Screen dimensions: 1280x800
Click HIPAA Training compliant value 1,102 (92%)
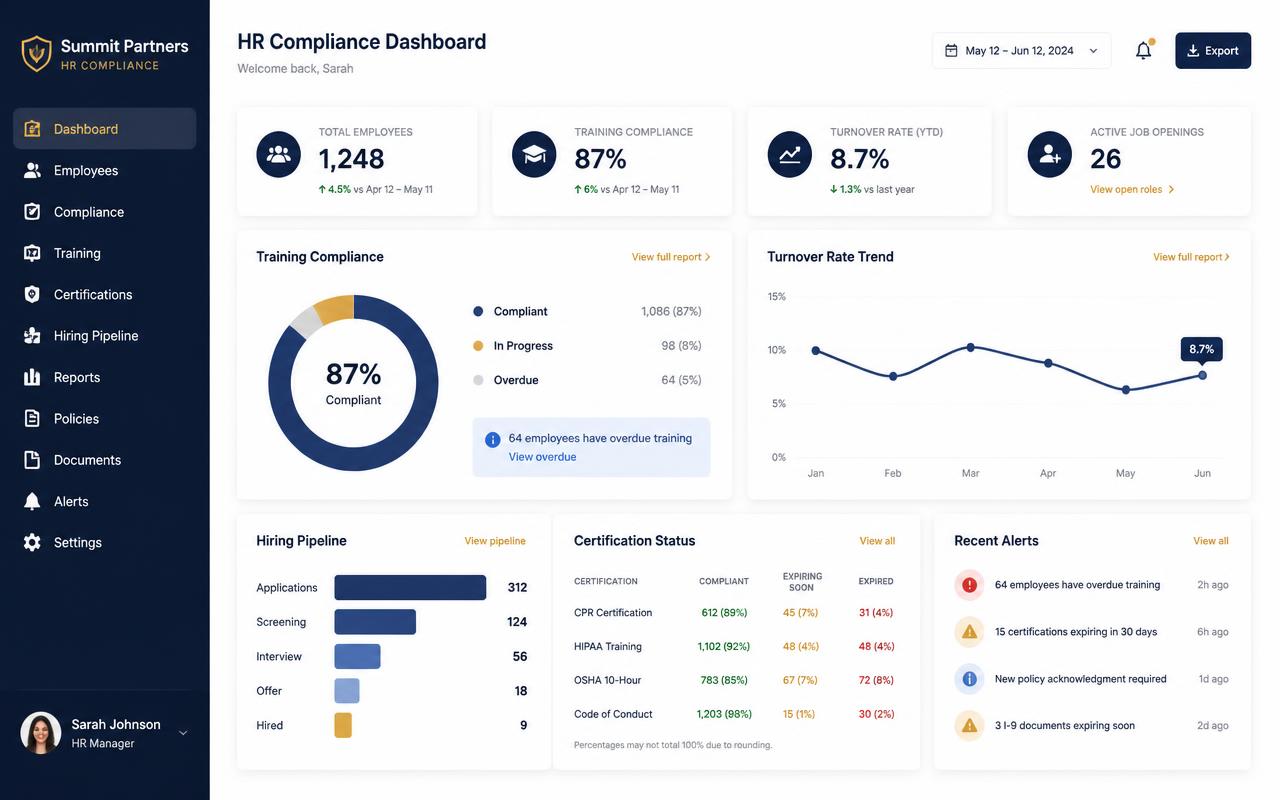click(723, 647)
